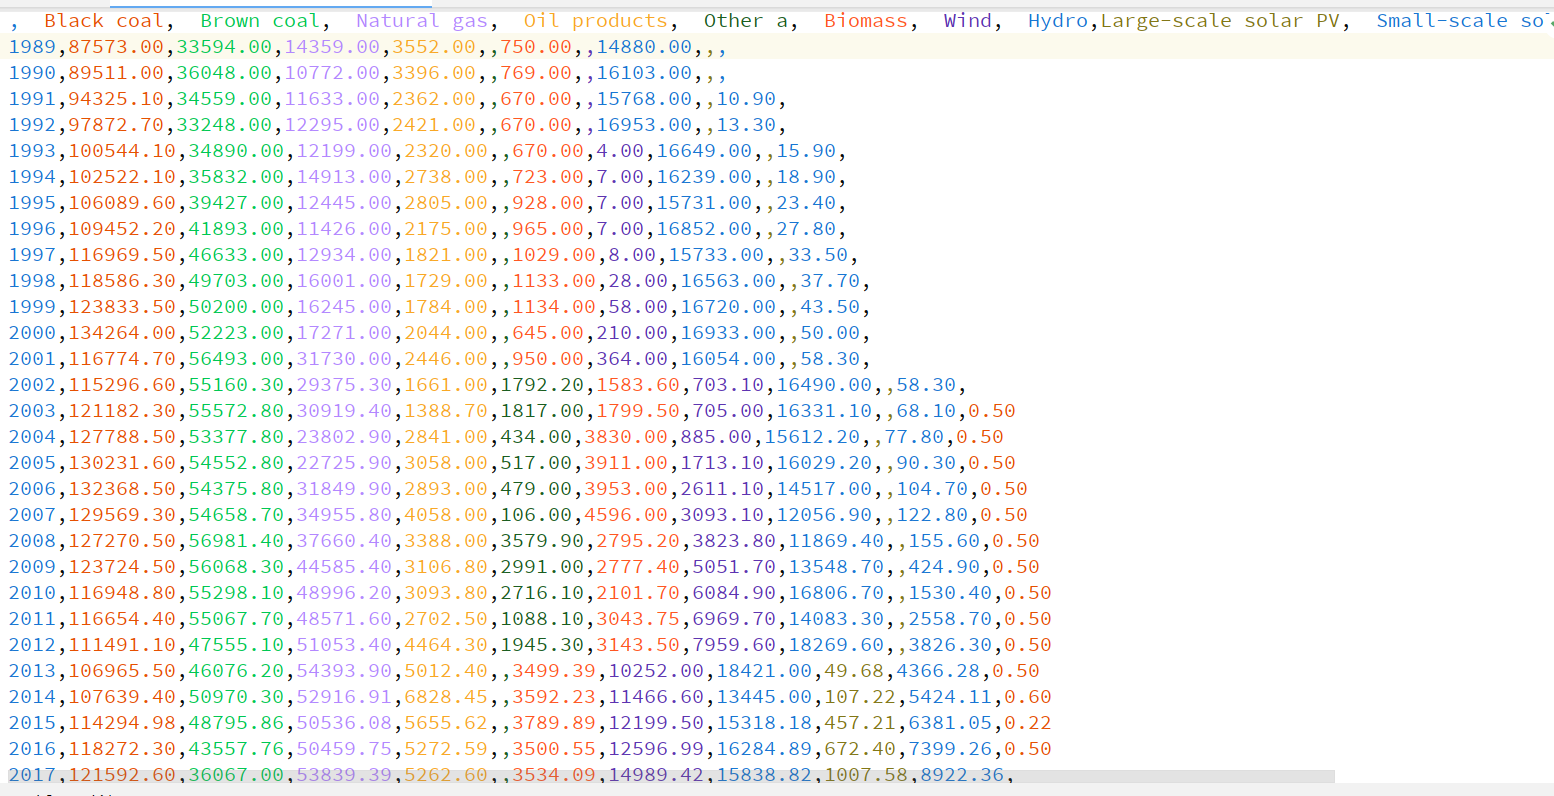Click the biomass value 3911.00
This screenshot has height=796, width=1554.
coord(626,463)
